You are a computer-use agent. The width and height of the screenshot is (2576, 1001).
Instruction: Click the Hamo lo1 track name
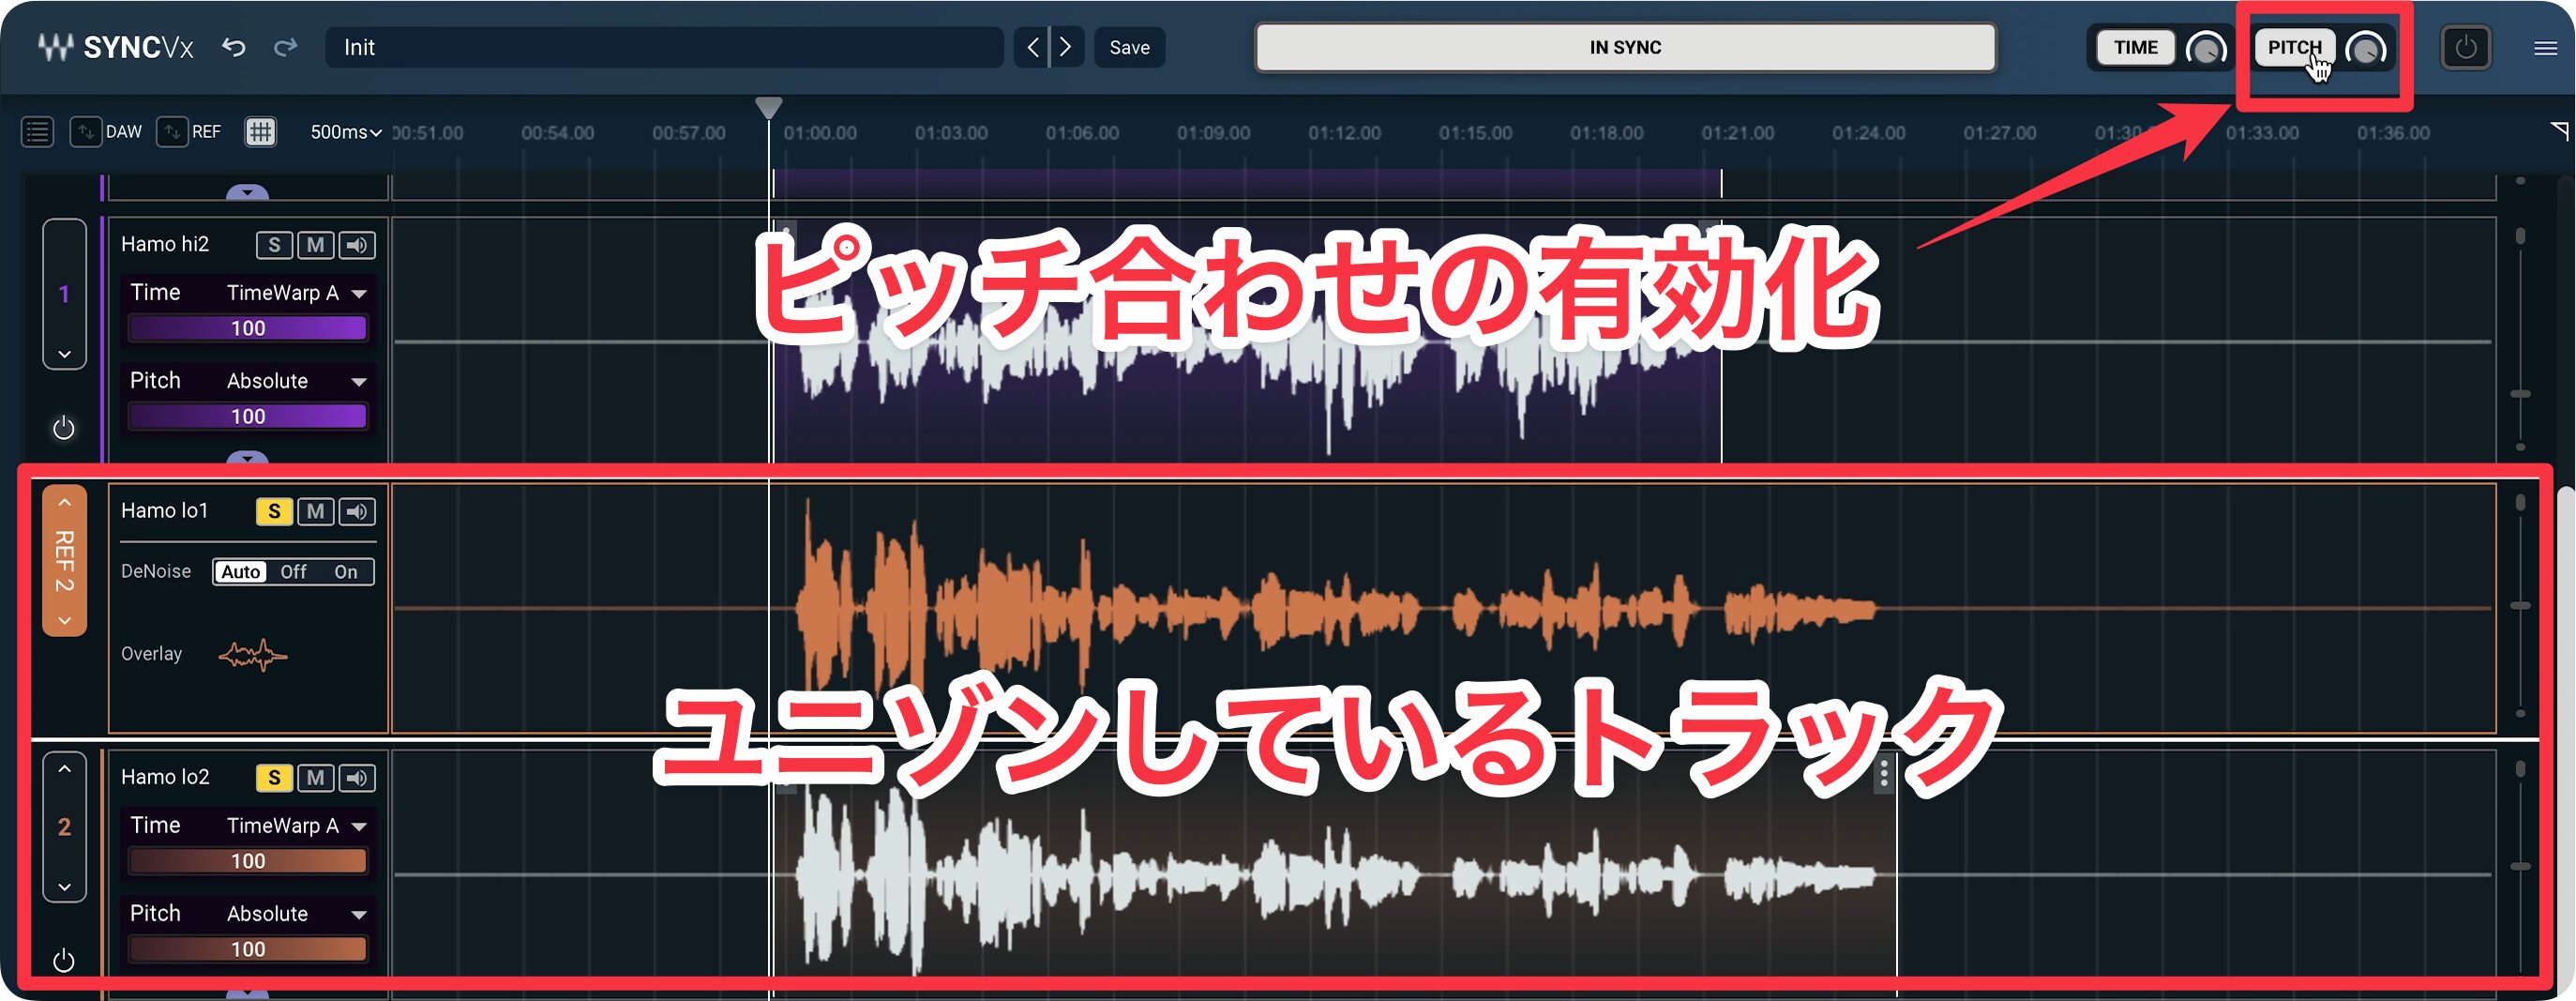pyautogui.click(x=165, y=511)
